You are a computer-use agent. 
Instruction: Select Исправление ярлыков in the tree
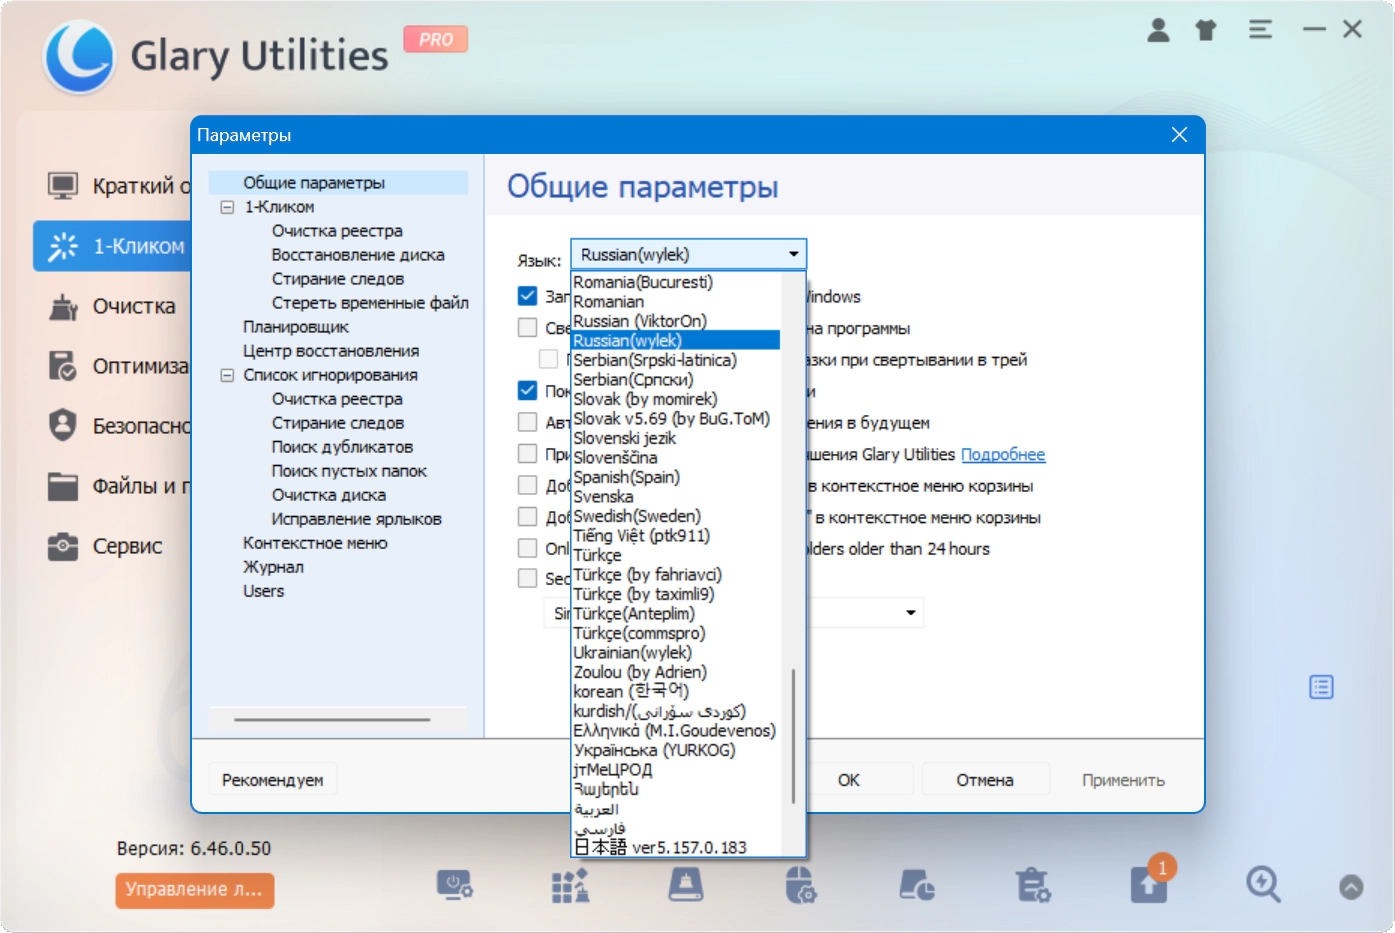[x=356, y=519]
